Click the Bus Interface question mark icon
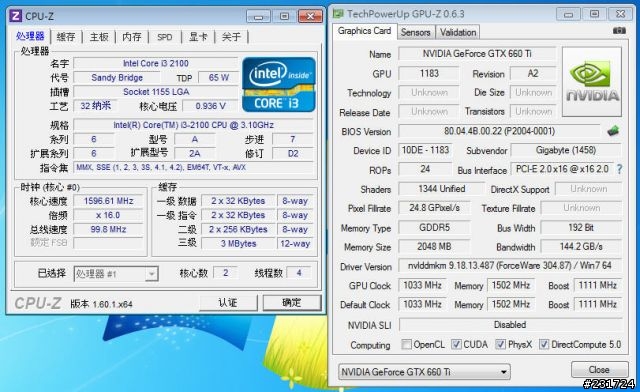The image size is (640, 392). pos(619,169)
